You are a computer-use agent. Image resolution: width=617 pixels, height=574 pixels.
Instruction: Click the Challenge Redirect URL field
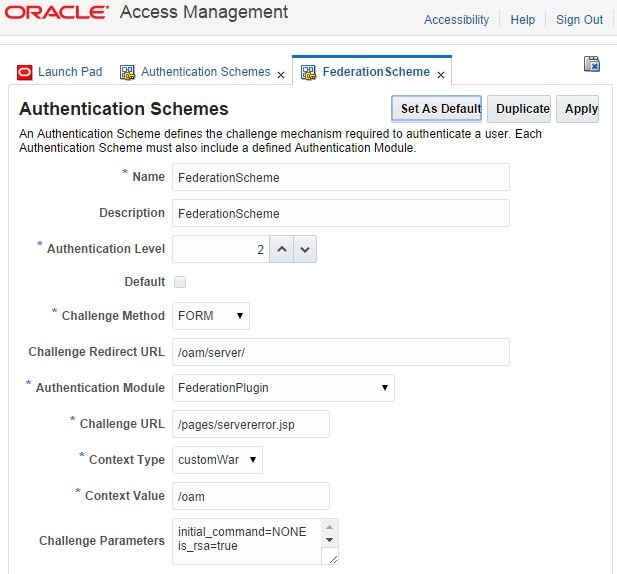point(341,352)
